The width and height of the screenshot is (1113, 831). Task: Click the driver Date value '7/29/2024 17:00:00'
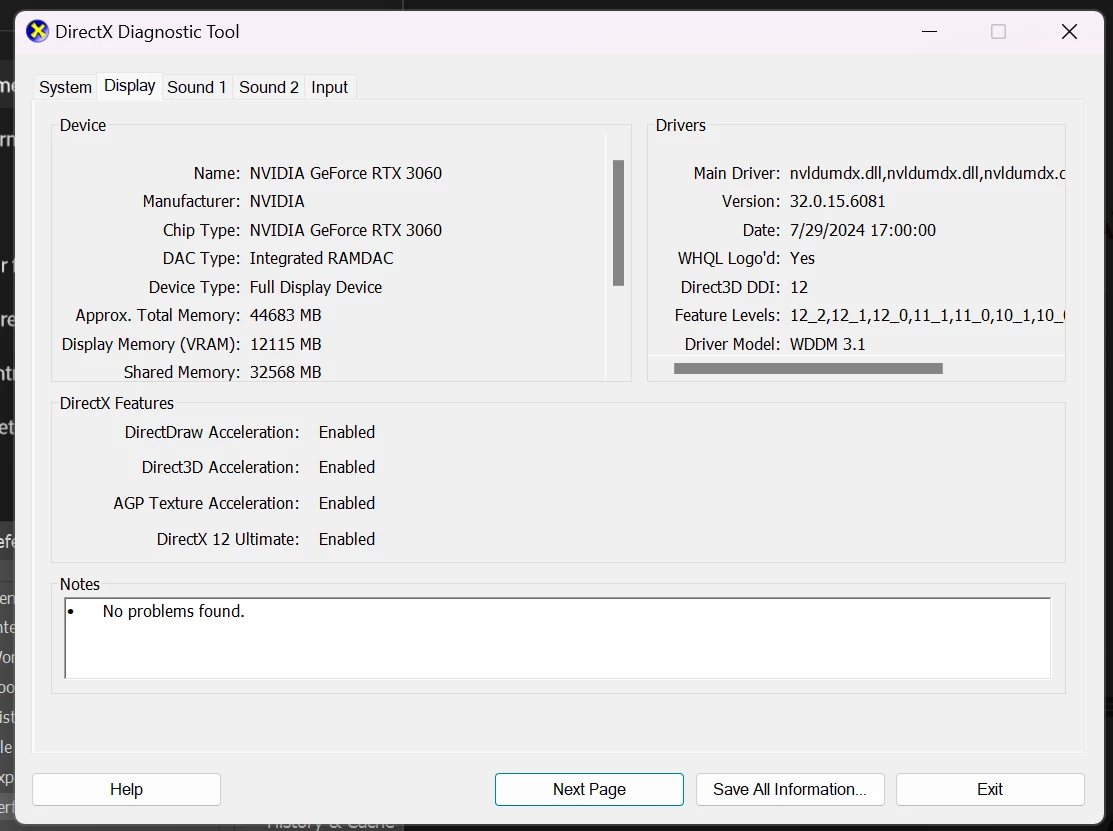[862, 230]
